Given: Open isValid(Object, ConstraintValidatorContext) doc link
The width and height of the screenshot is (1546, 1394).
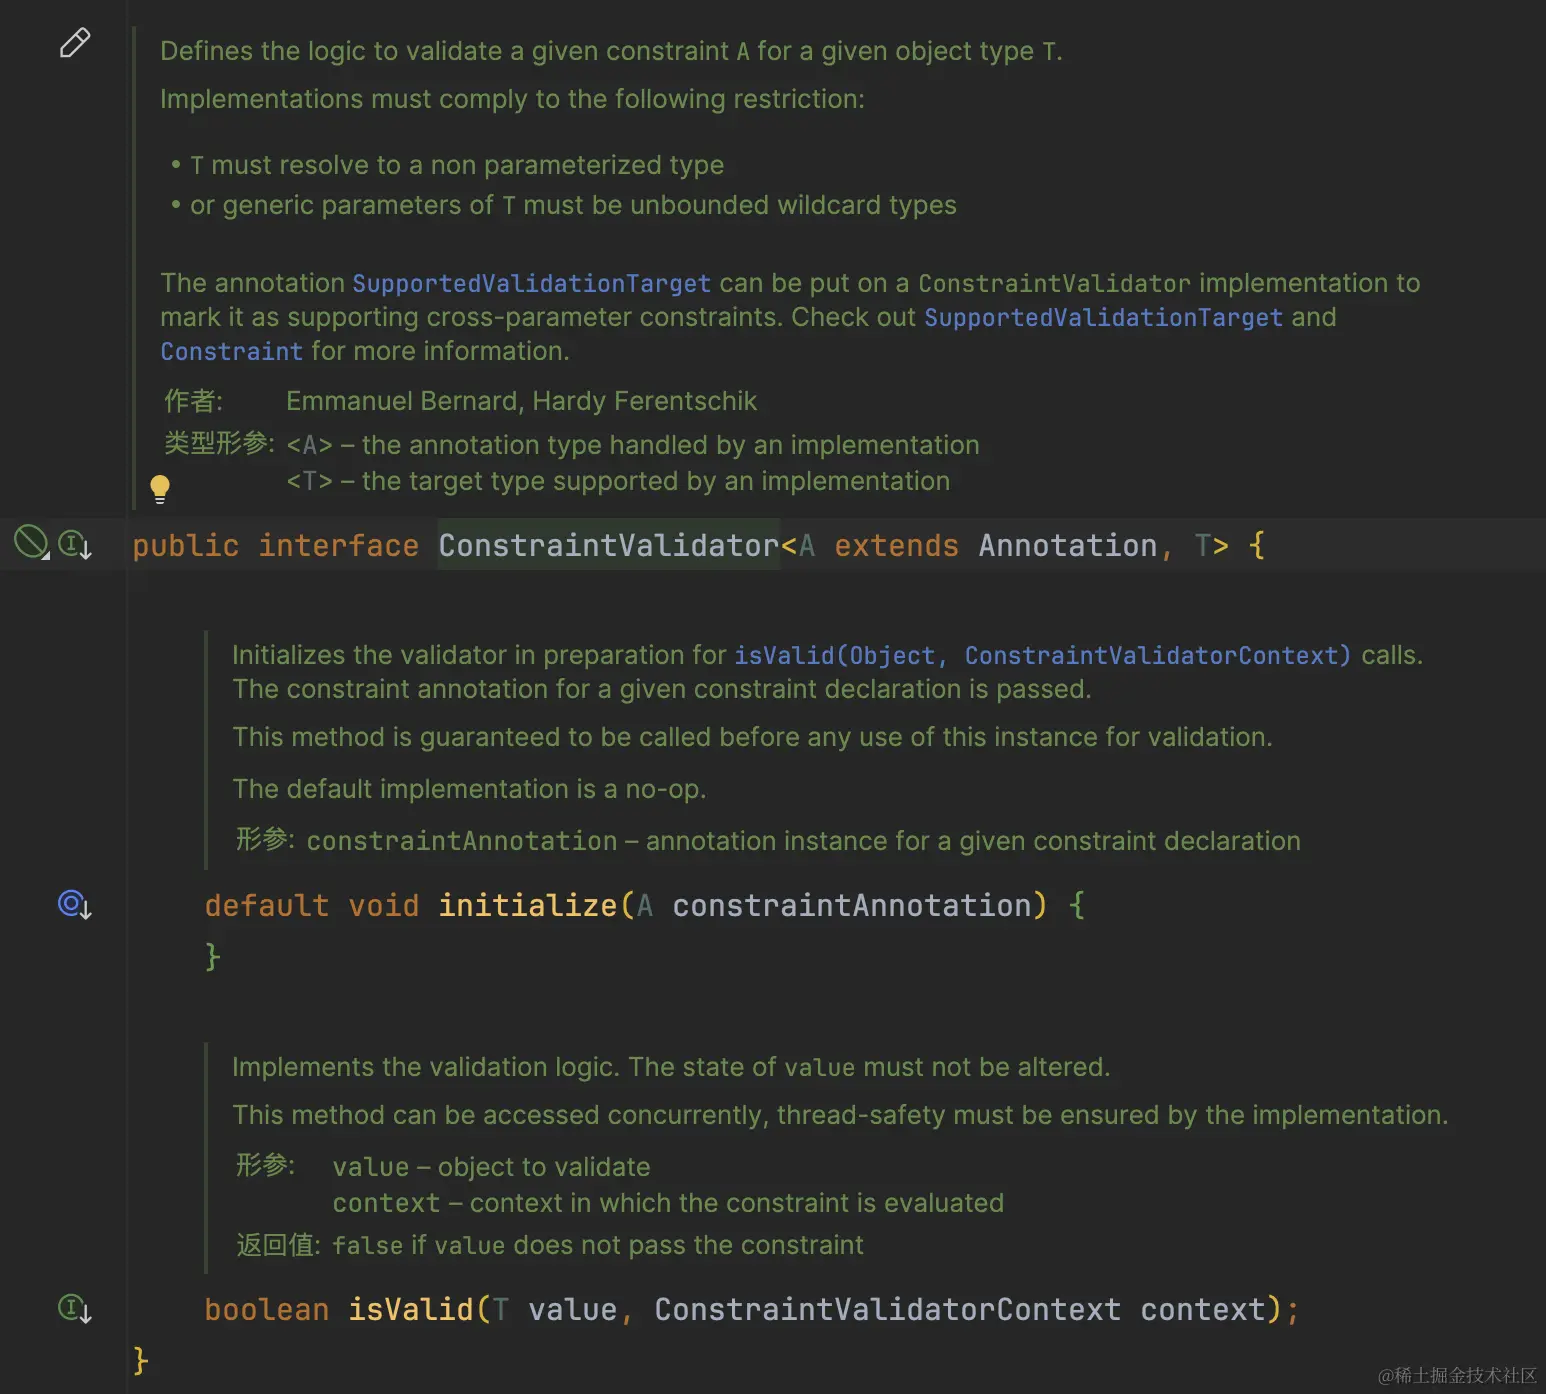Looking at the screenshot, I should (x=1042, y=656).
